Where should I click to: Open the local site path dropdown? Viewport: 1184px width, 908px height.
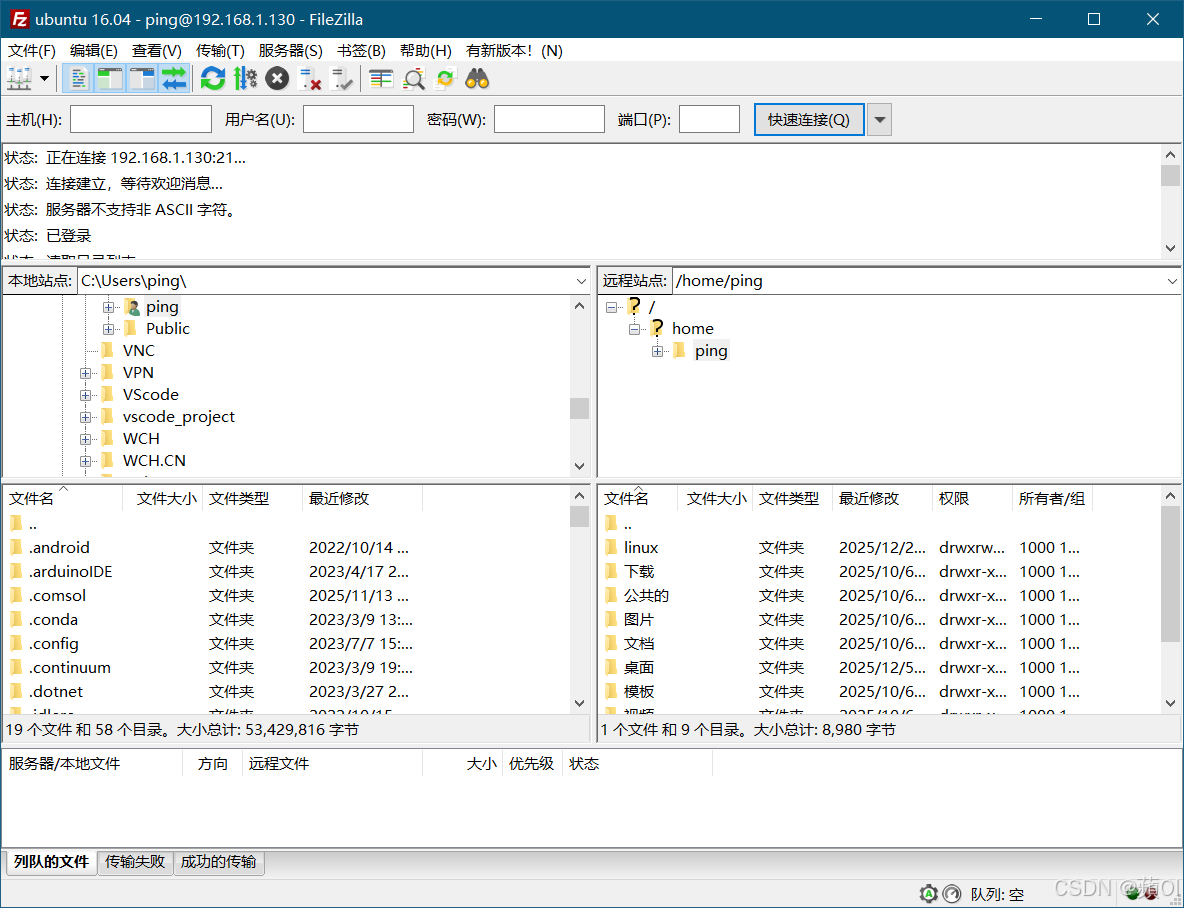coord(581,281)
